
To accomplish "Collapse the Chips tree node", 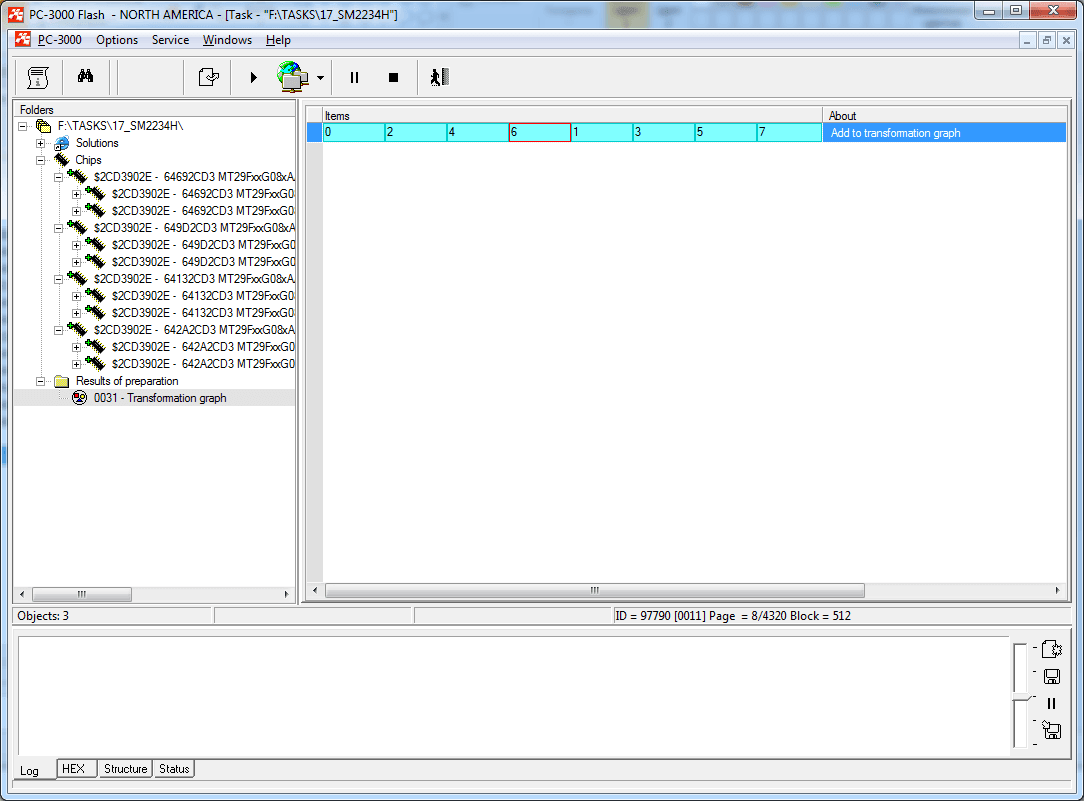I will click(41, 160).
